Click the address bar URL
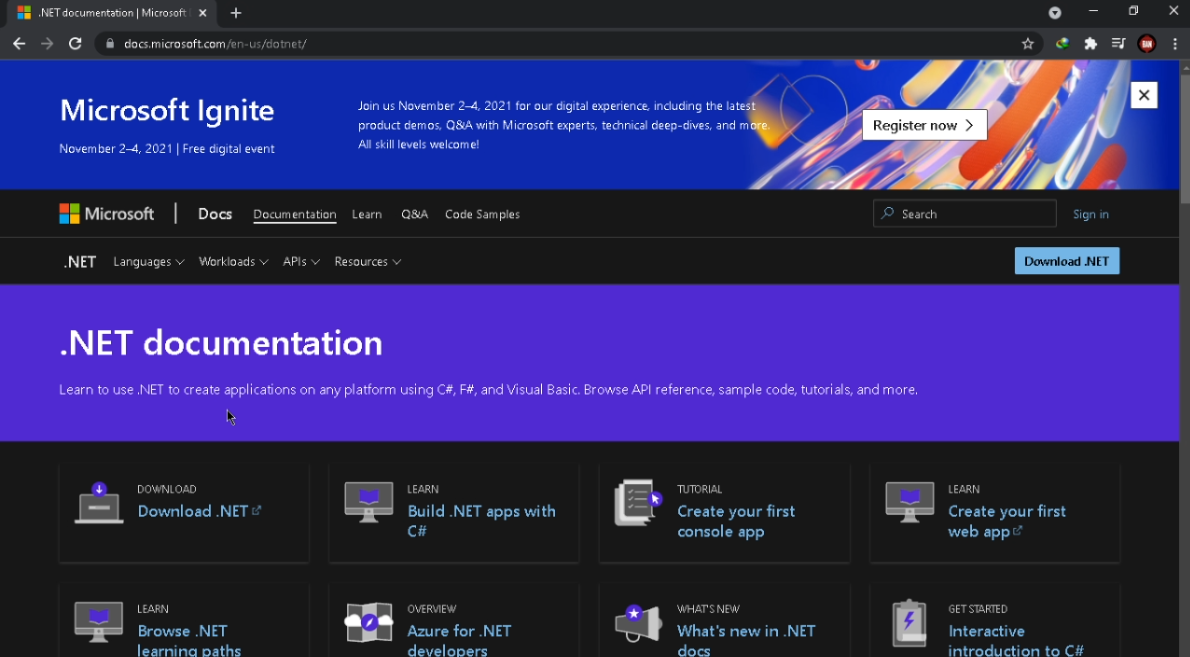Screen dimensions: 1190x657 point(215,44)
